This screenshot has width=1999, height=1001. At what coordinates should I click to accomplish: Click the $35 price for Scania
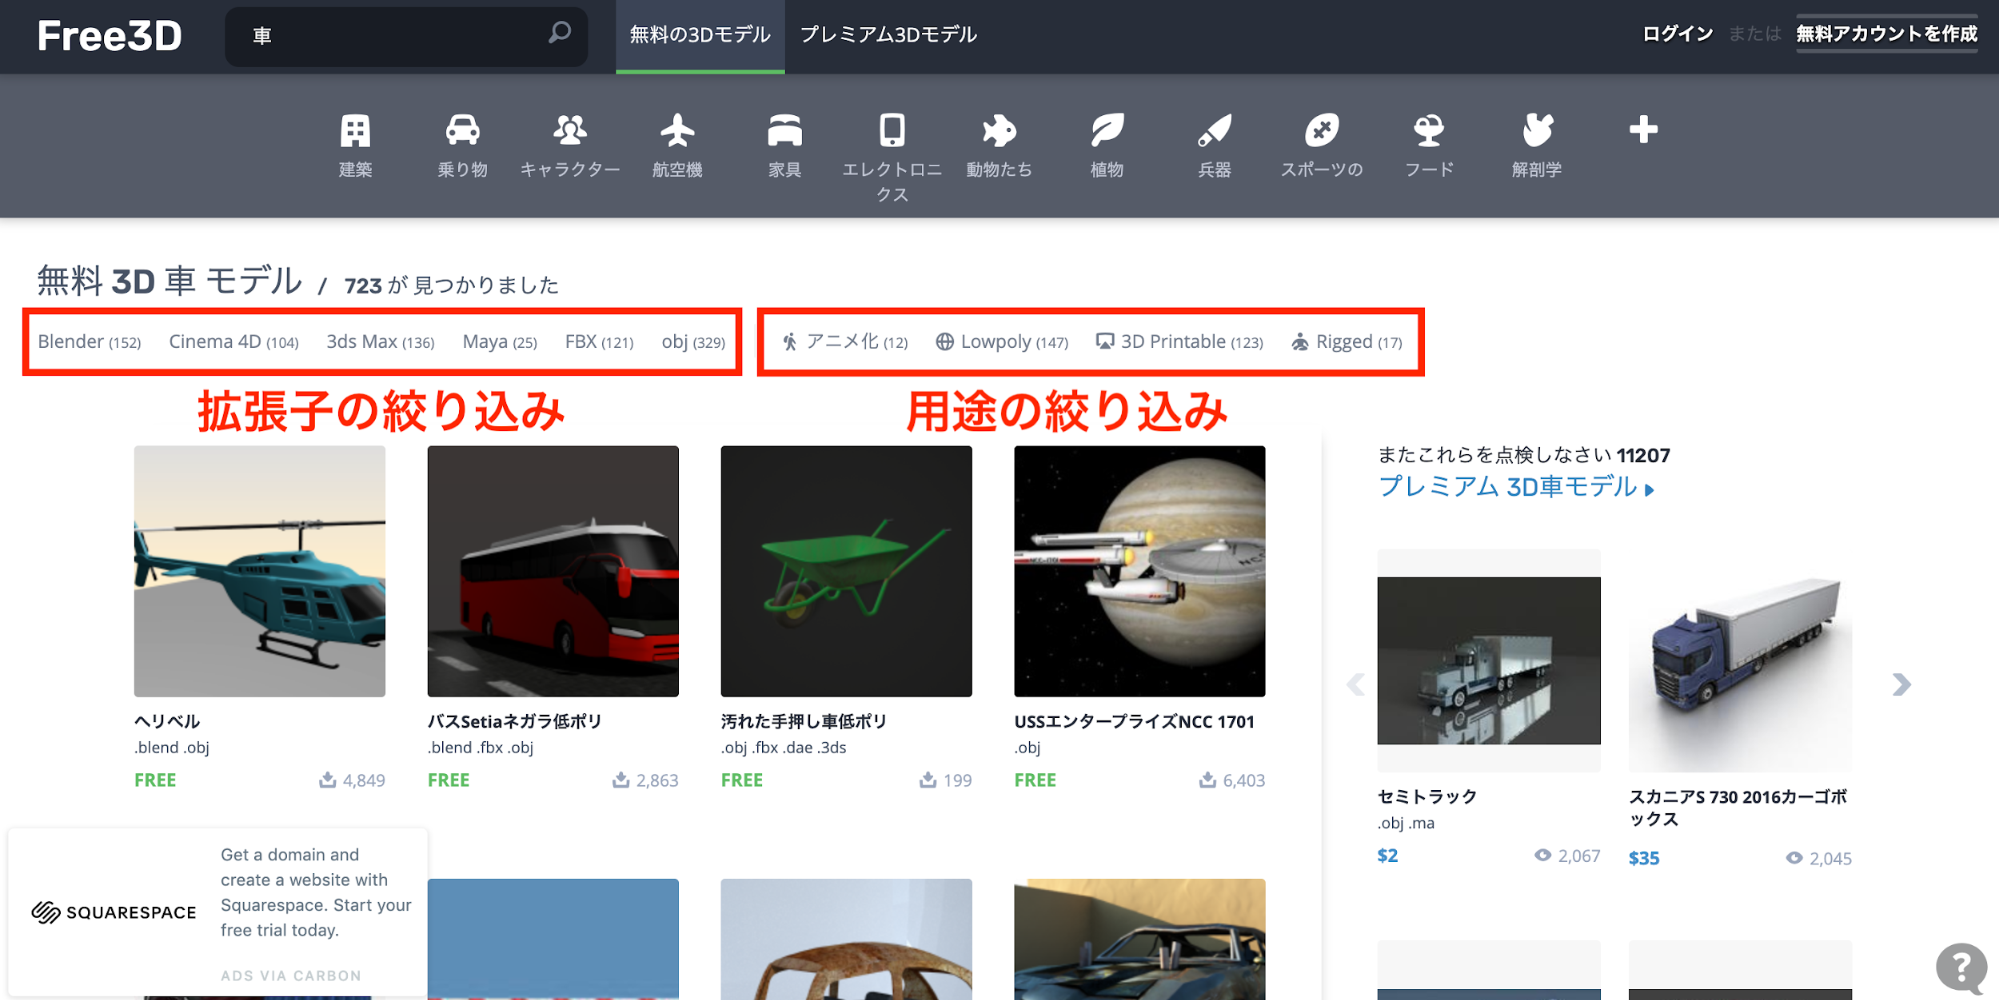(x=1644, y=858)
